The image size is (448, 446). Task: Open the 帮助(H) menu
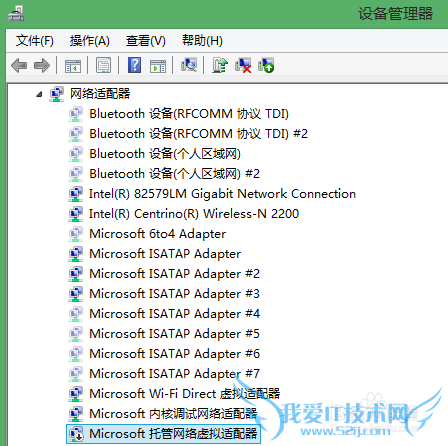tap(202, 41)
